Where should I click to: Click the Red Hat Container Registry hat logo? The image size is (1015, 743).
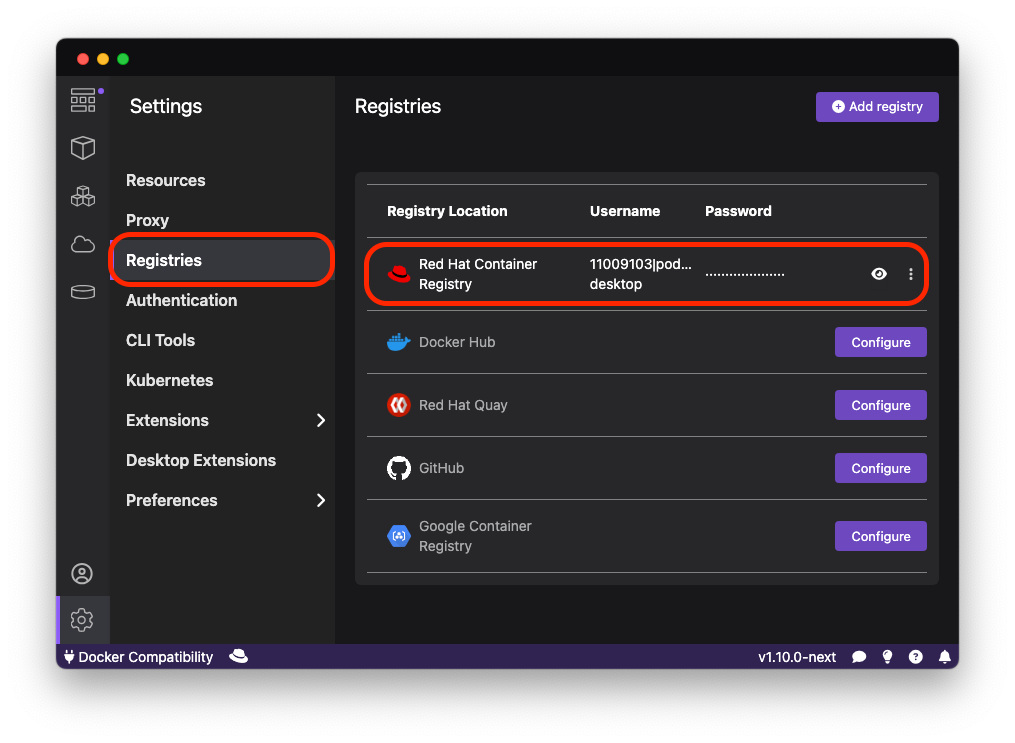[x=399, y=274]
